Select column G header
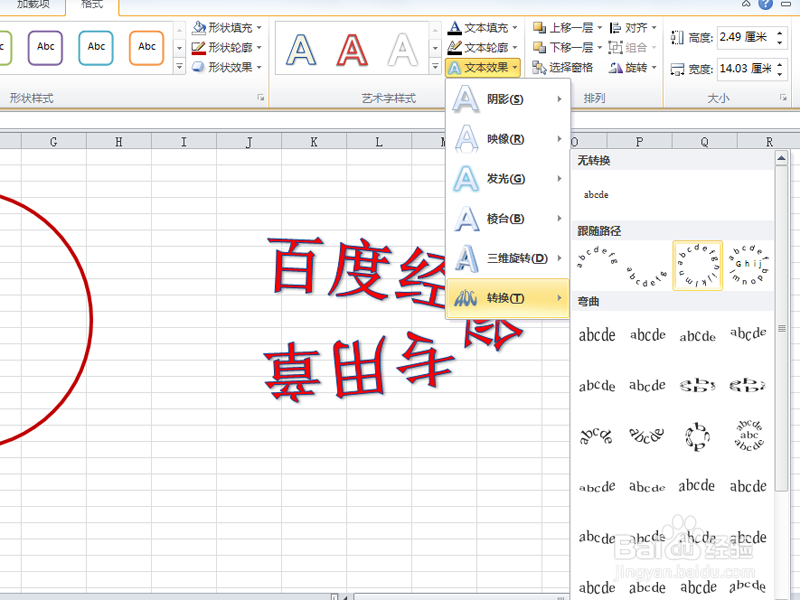The width and height of the screenshot is (800, 600). 54,141
